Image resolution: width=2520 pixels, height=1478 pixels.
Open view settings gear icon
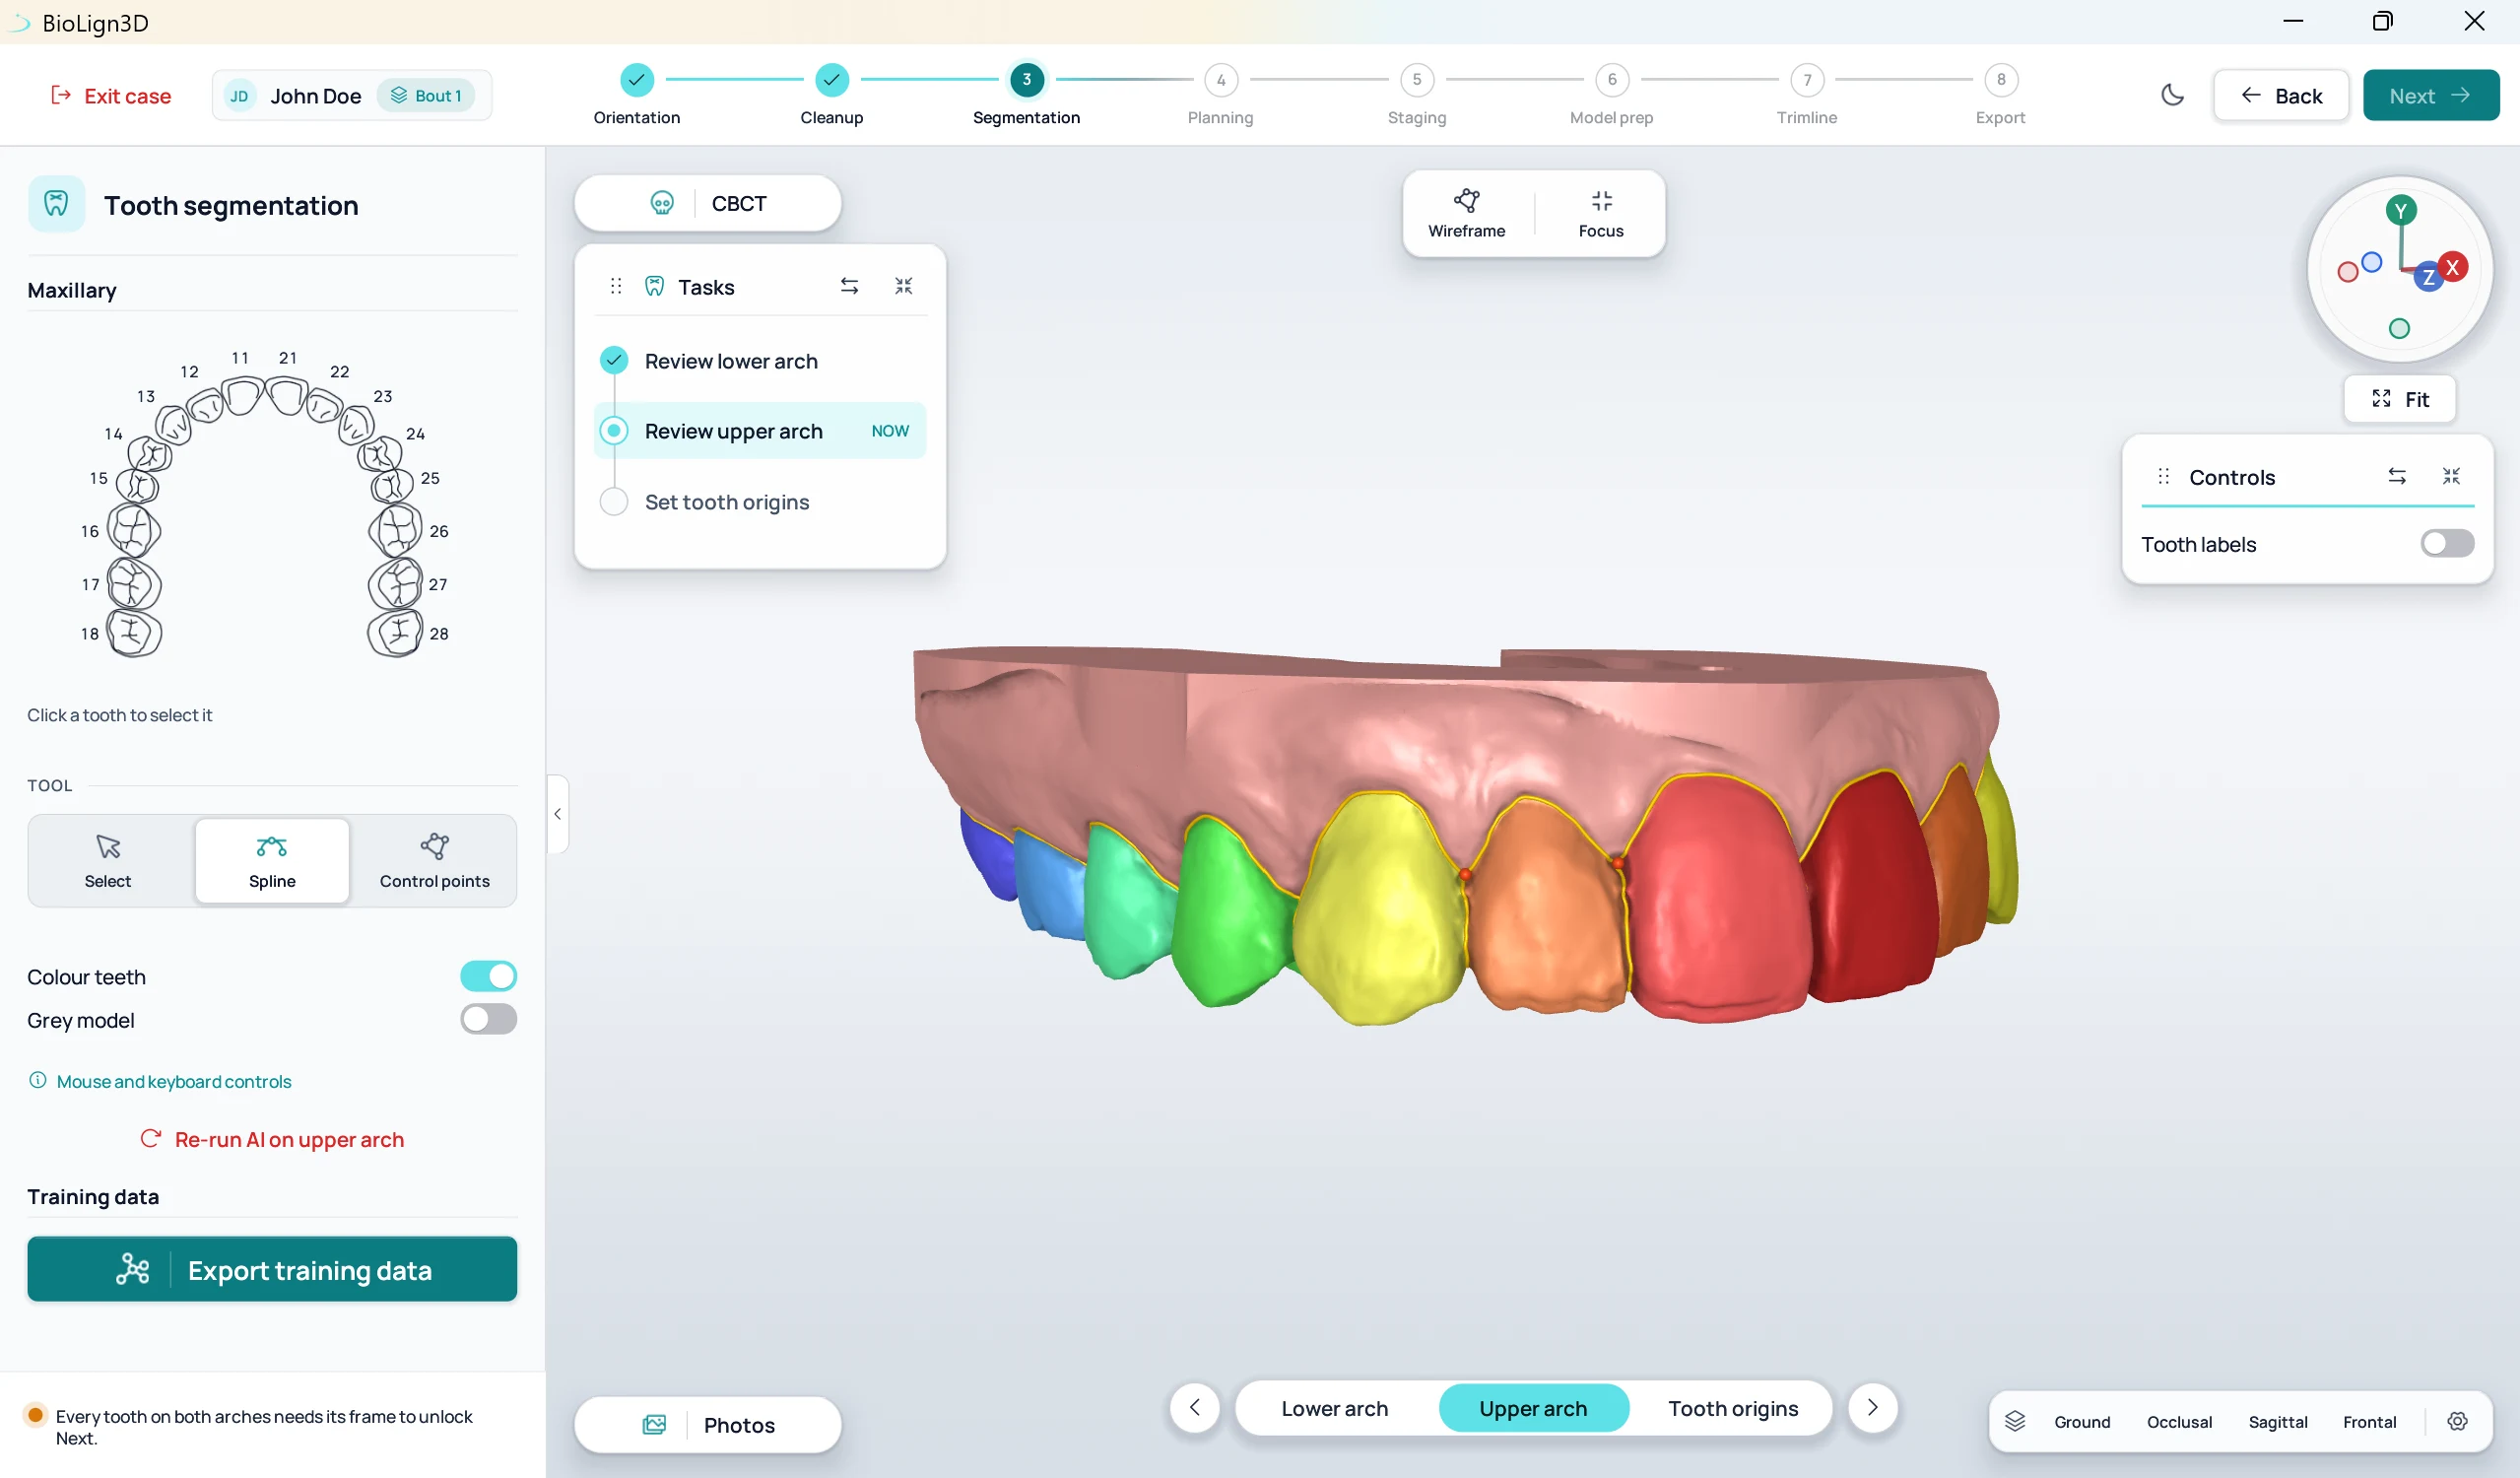point(2457,1421)
